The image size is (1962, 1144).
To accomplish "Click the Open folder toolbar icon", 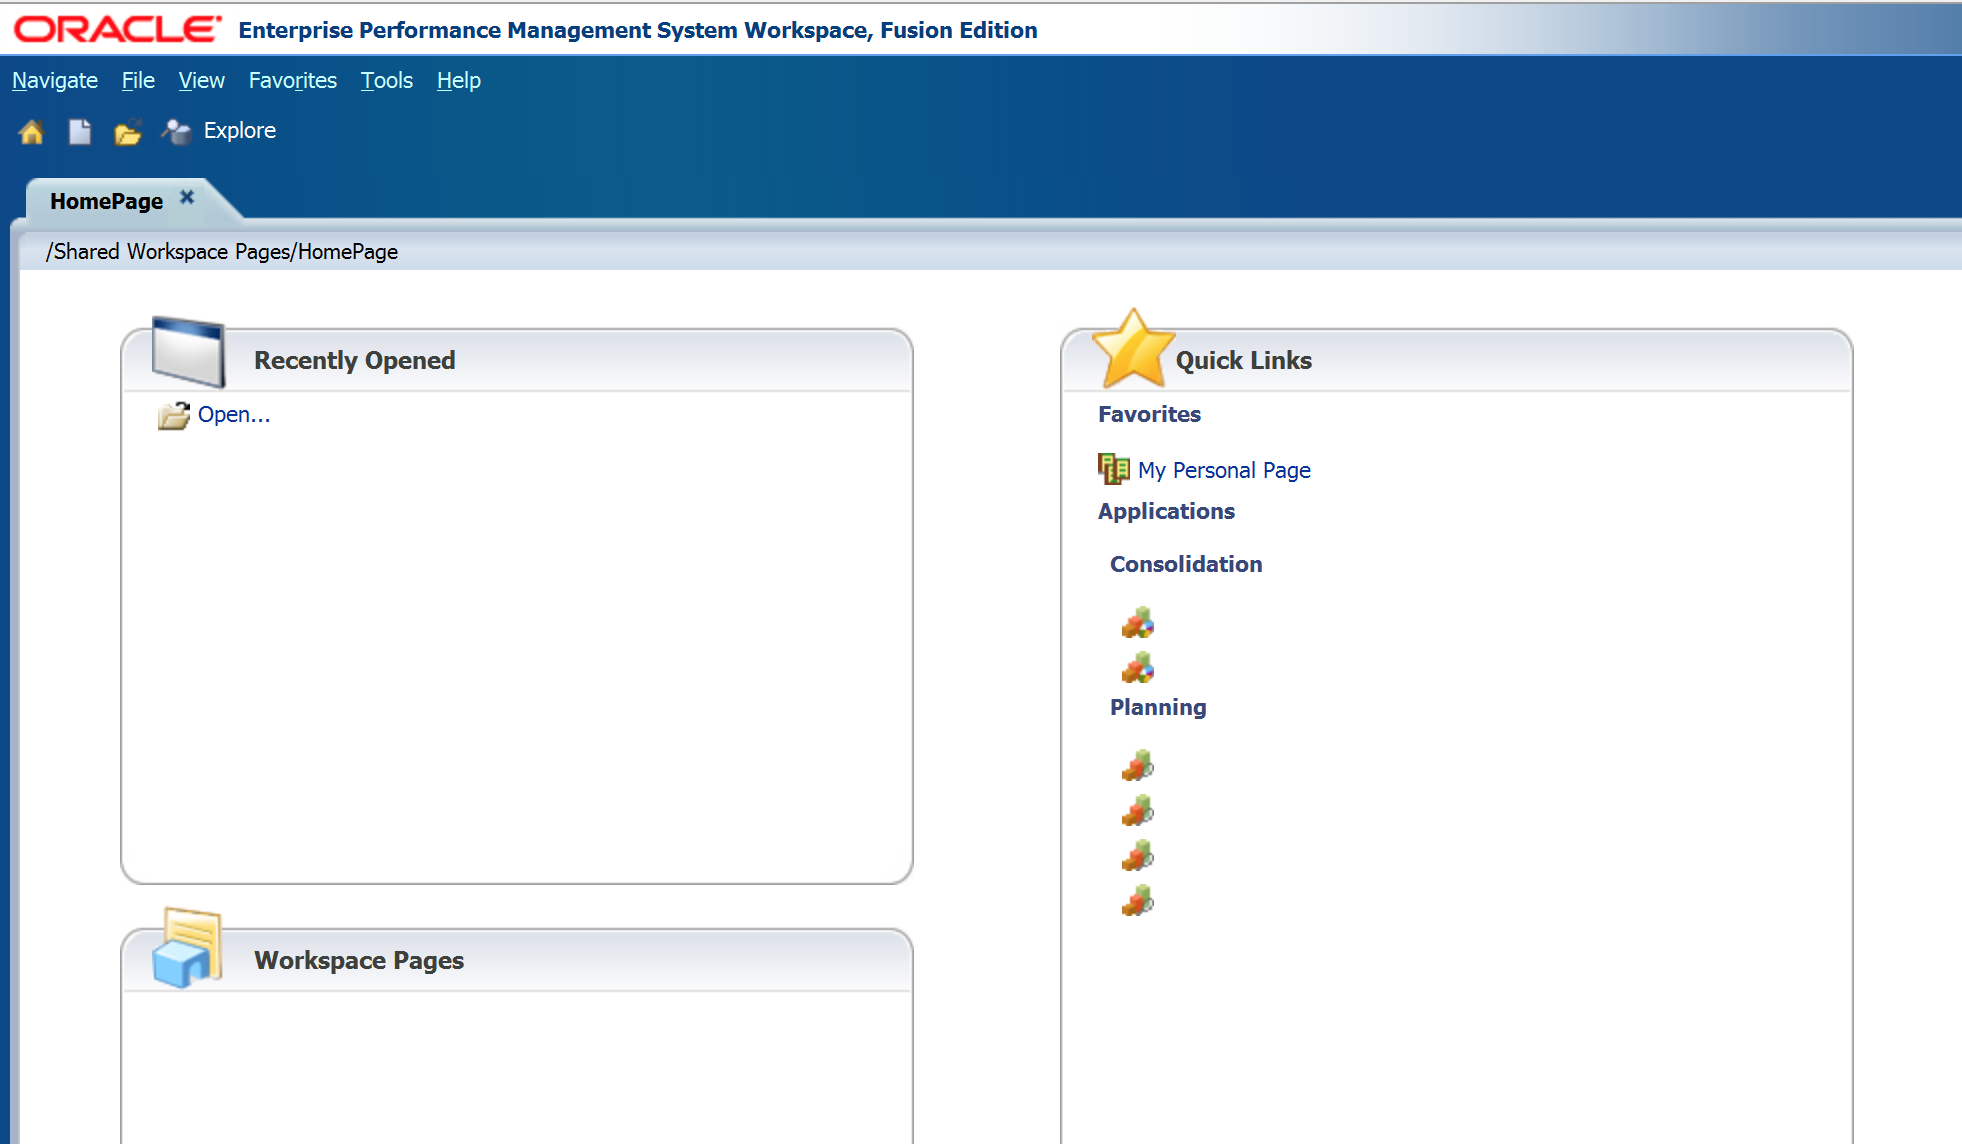I will click(127, 131).
